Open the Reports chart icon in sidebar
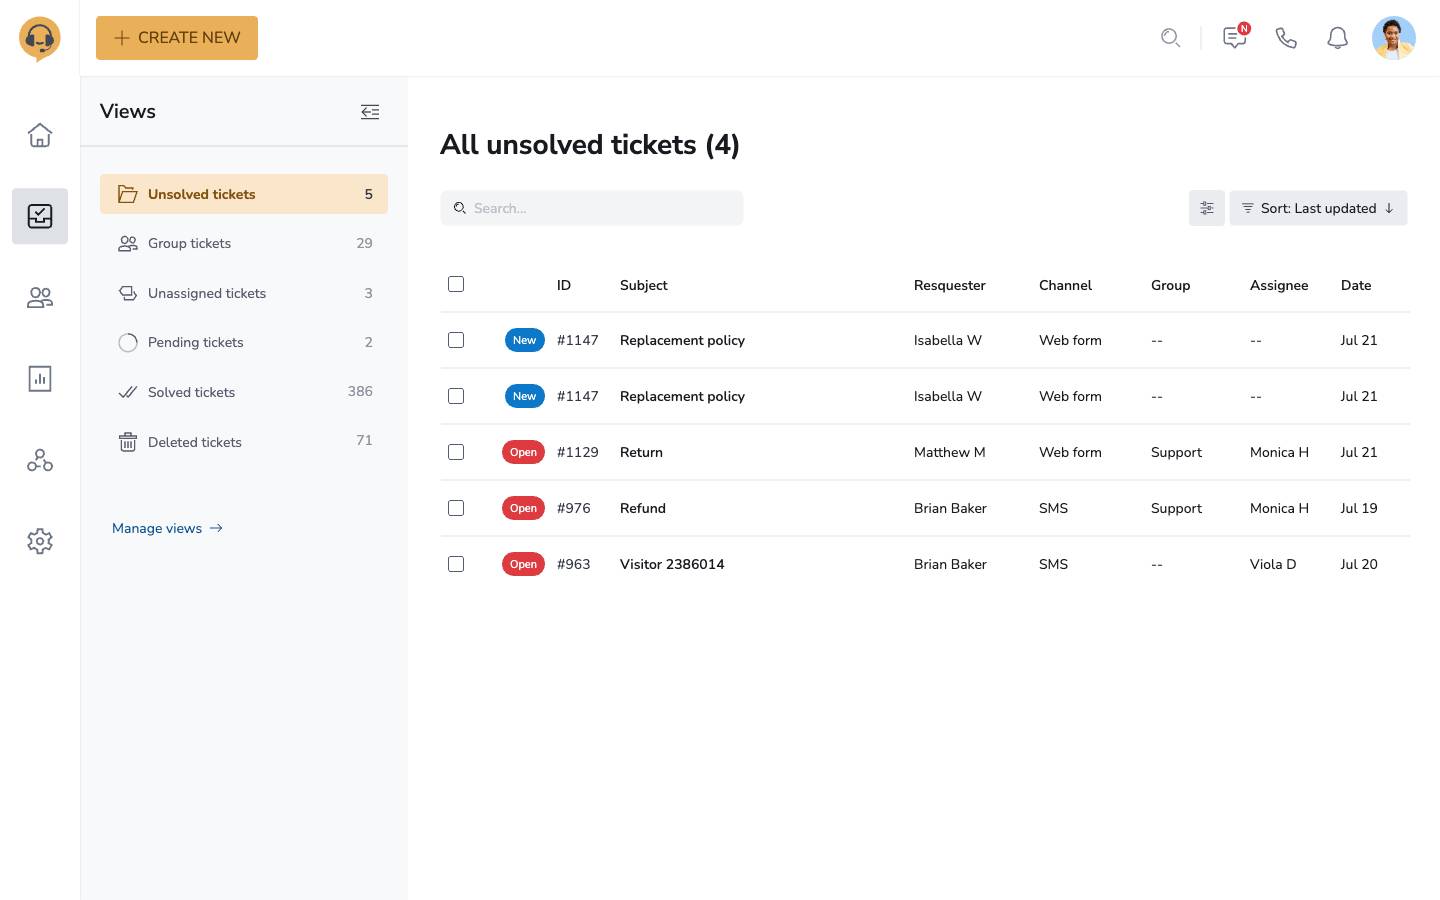This screenshot has width=1440, height=900. [40, 379]
